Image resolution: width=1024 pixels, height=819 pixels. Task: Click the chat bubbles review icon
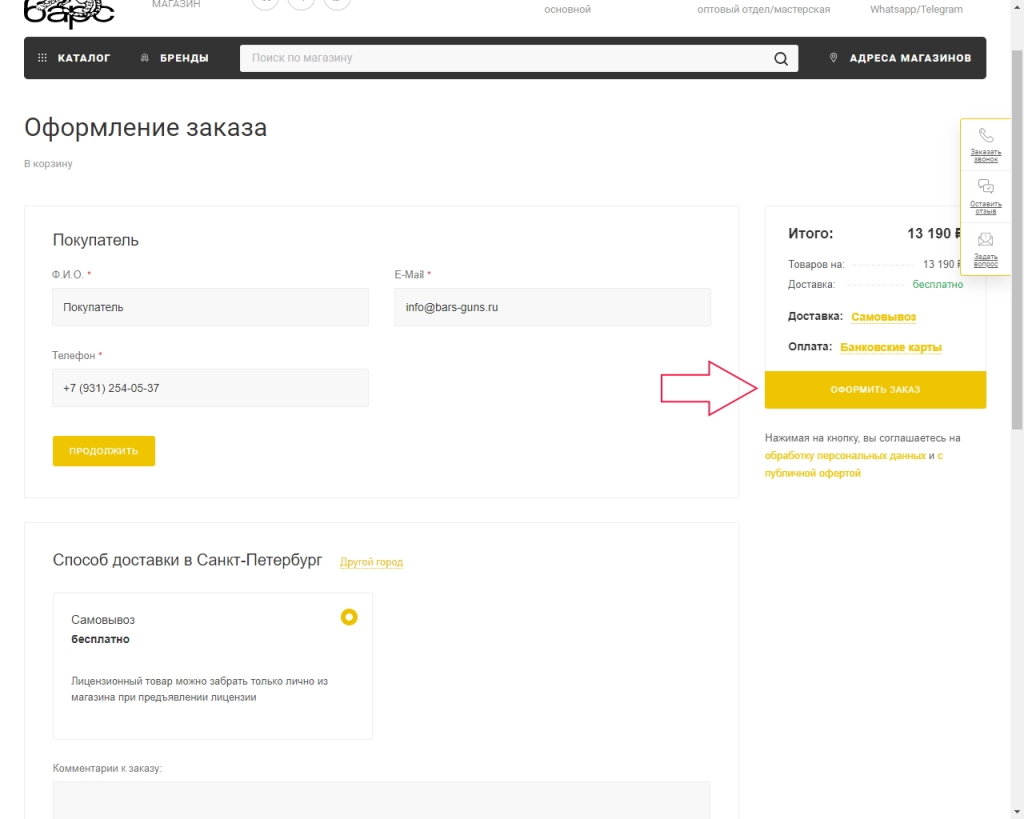click(985, 187)
